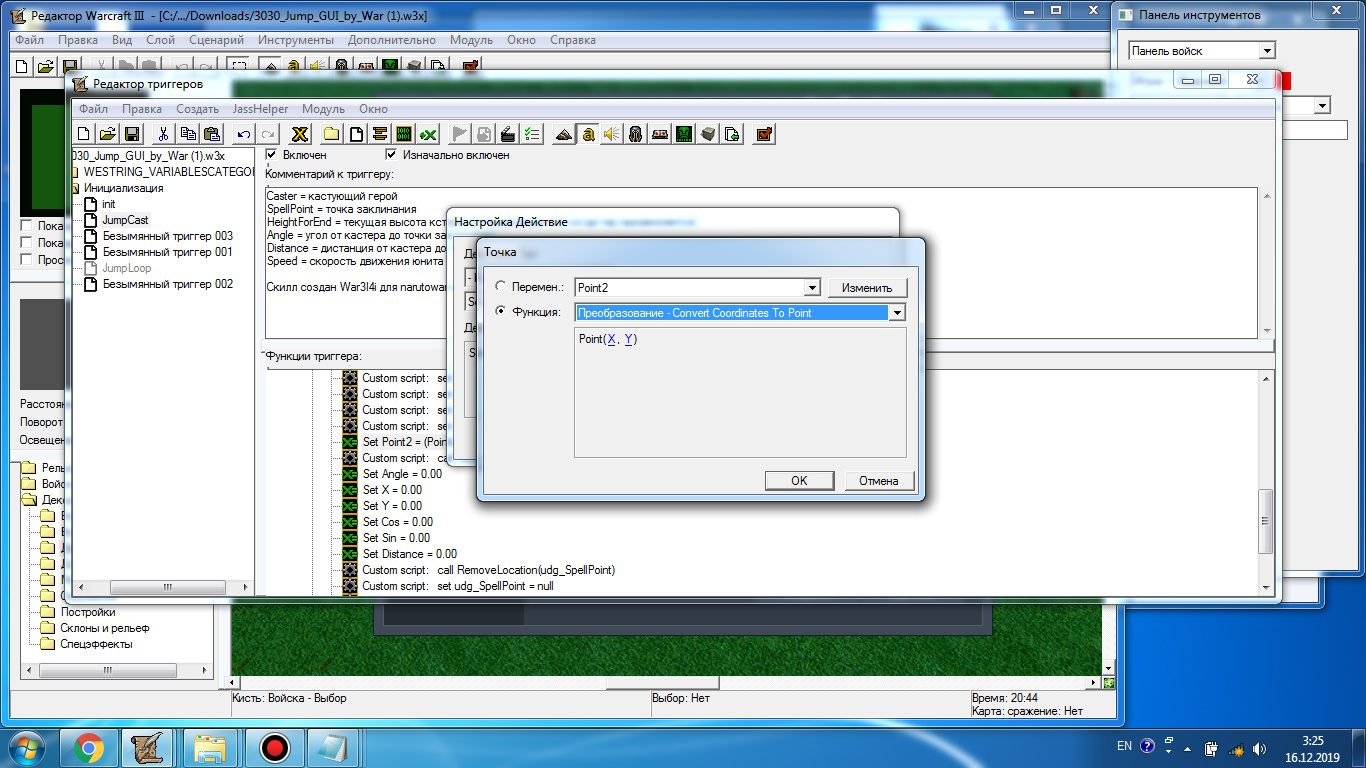1366x768 pixels.
Task: Click the Windows Start button
Action: 28,748
